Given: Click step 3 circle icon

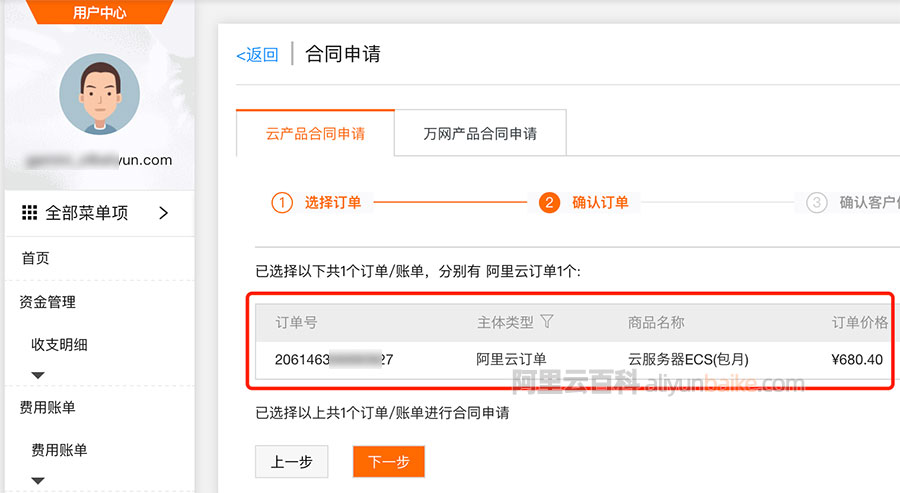Looking at the screenshot, I should point(816,203).
